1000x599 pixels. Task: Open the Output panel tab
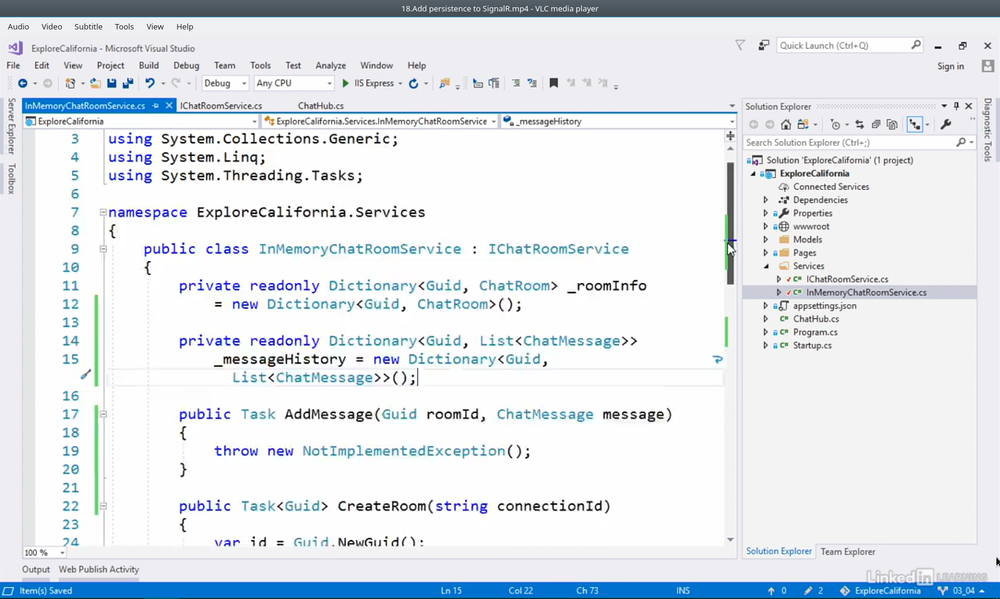click(x=36, y=569)
